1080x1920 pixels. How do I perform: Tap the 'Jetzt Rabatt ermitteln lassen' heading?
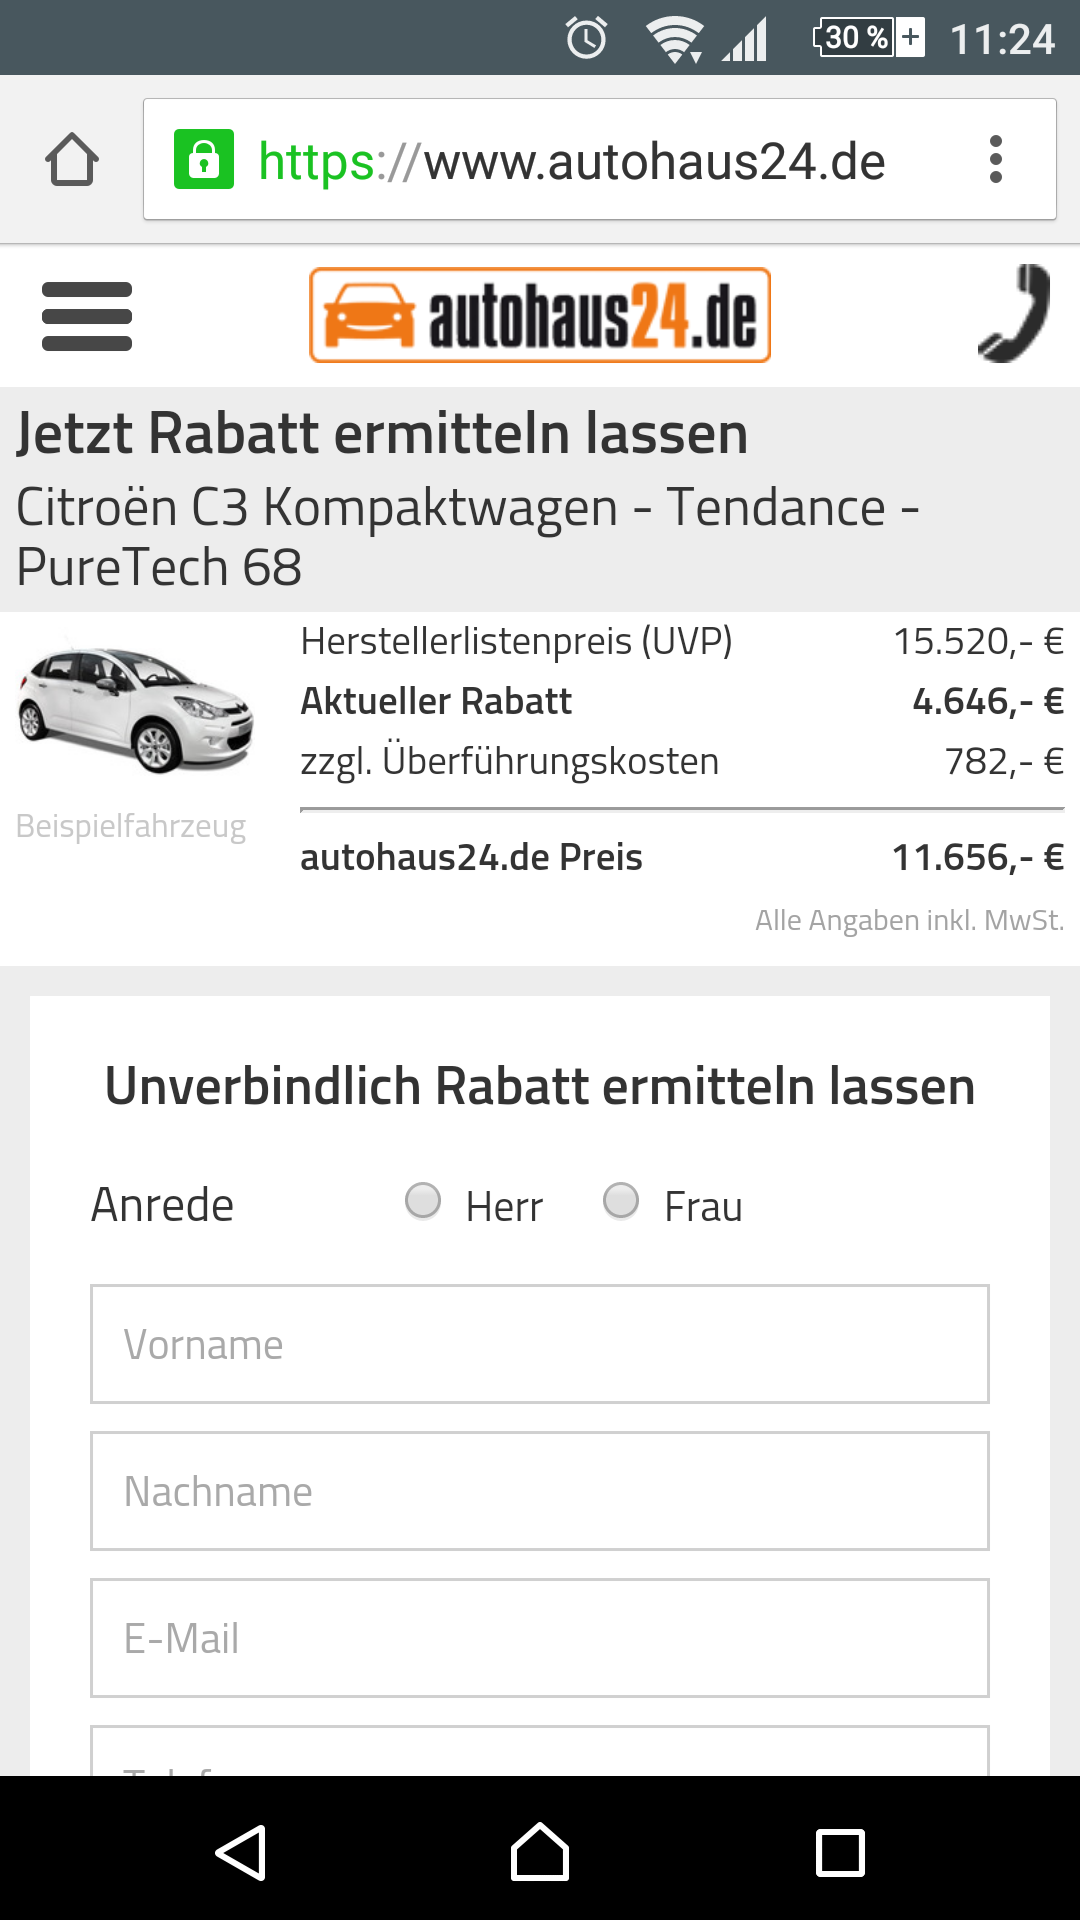(382, 433)
